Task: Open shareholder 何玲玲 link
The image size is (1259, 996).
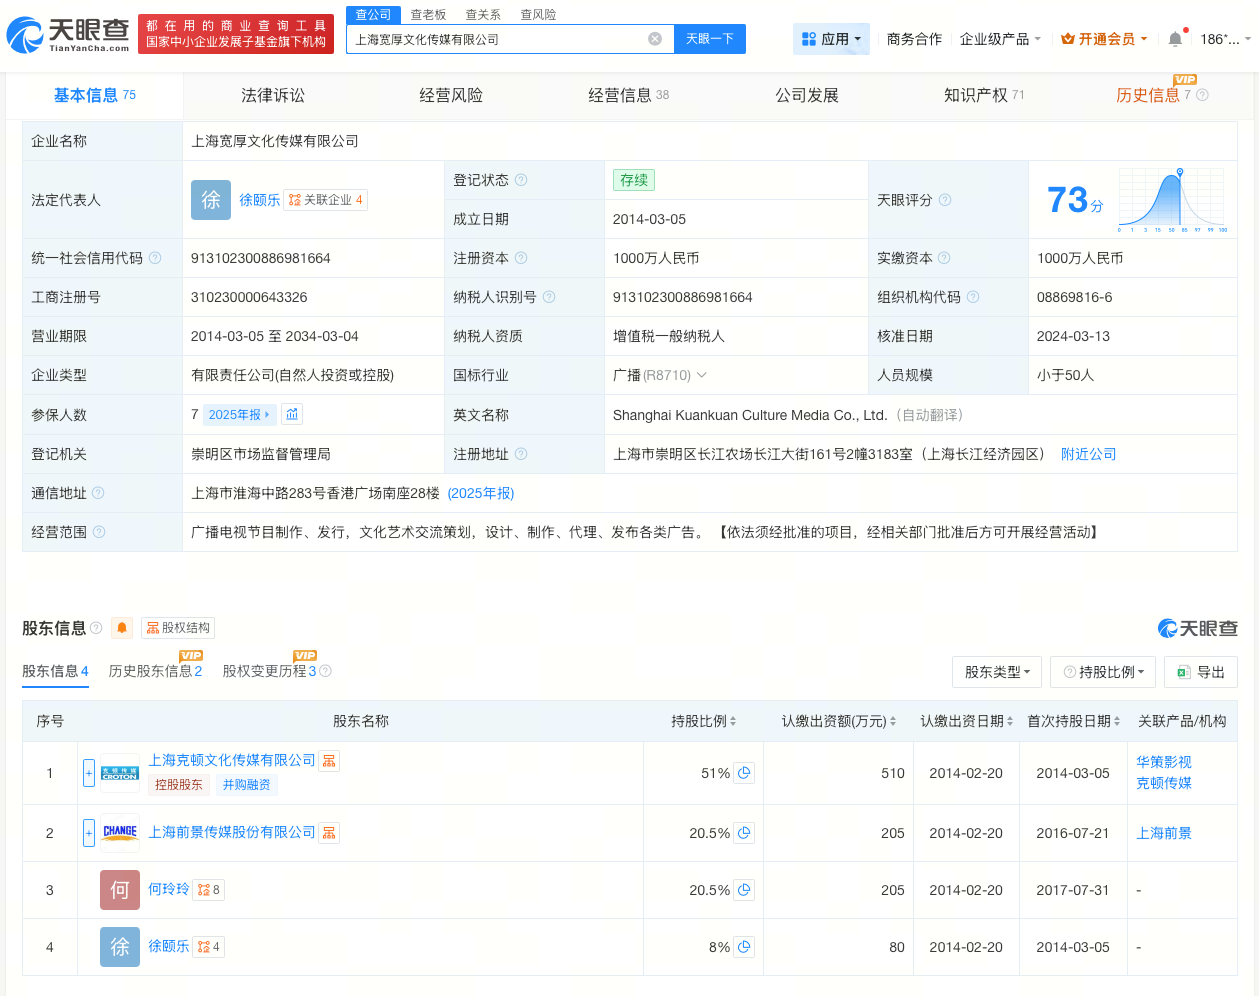Action: [x=169, y=889]
